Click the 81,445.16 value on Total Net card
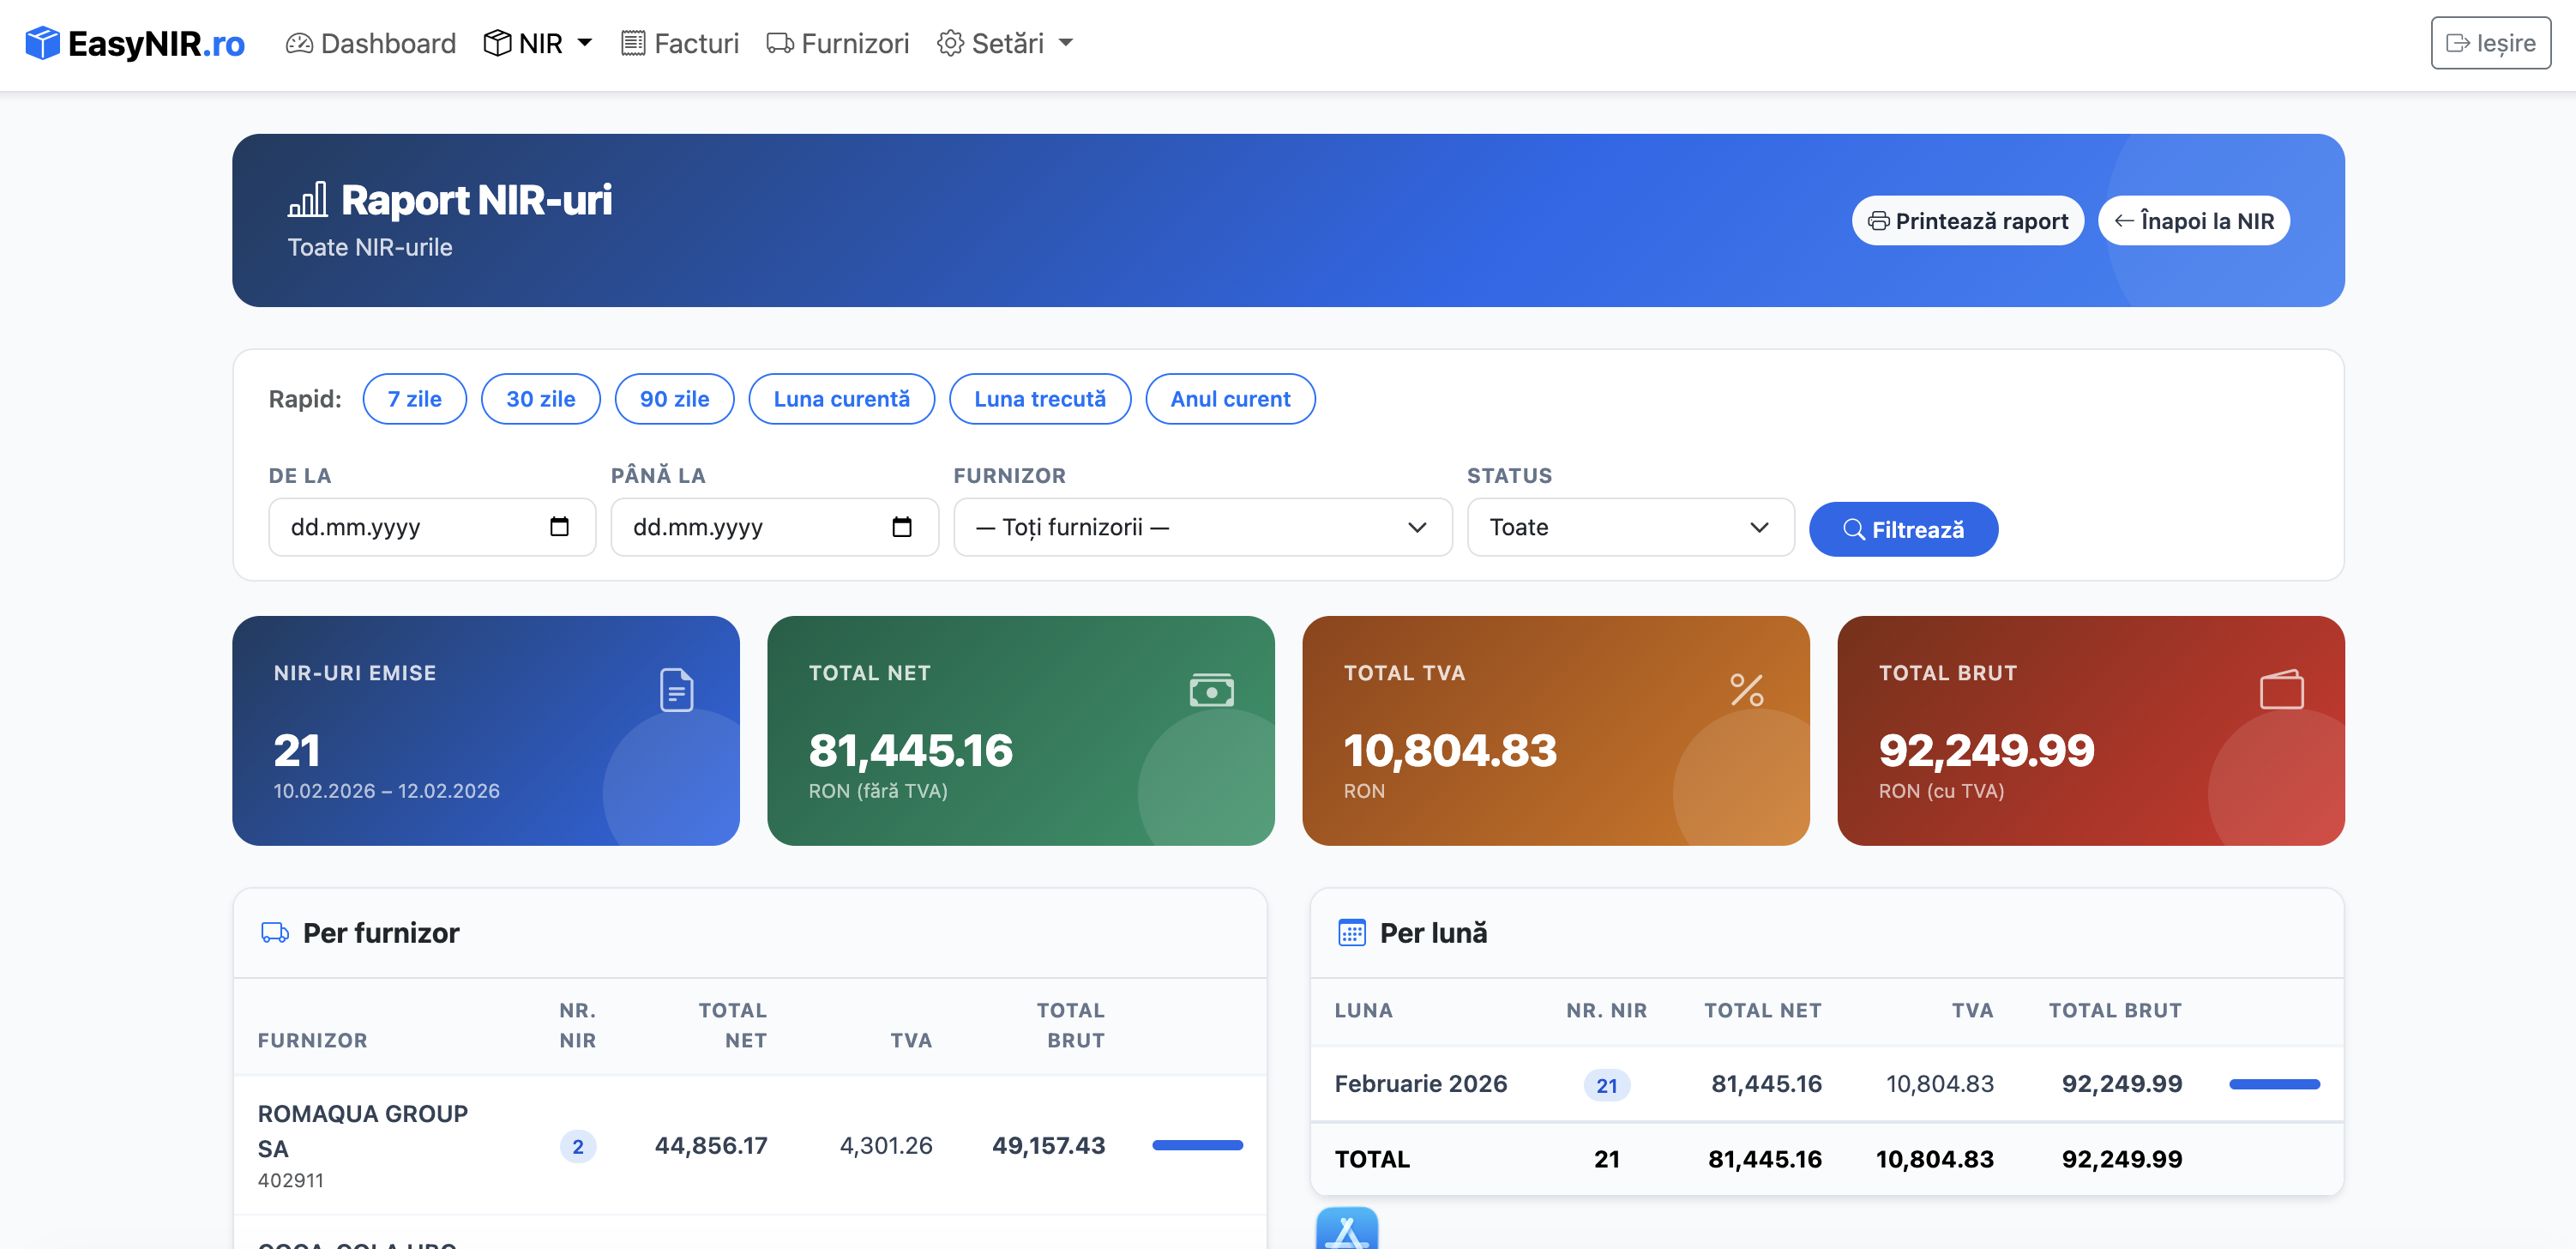Image resolution: width=2576 pixels, height=1249 pixels. click(x=910, y=750)
